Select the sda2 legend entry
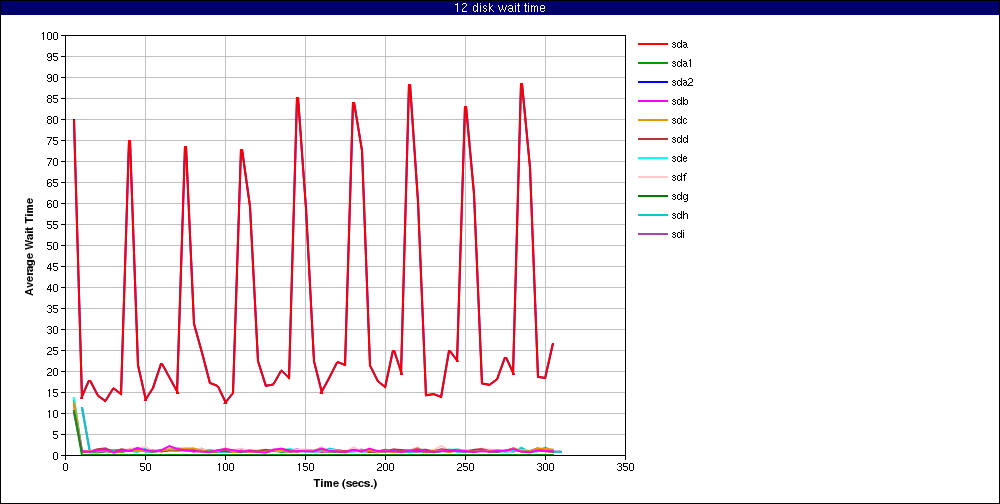 click(666, 82)
